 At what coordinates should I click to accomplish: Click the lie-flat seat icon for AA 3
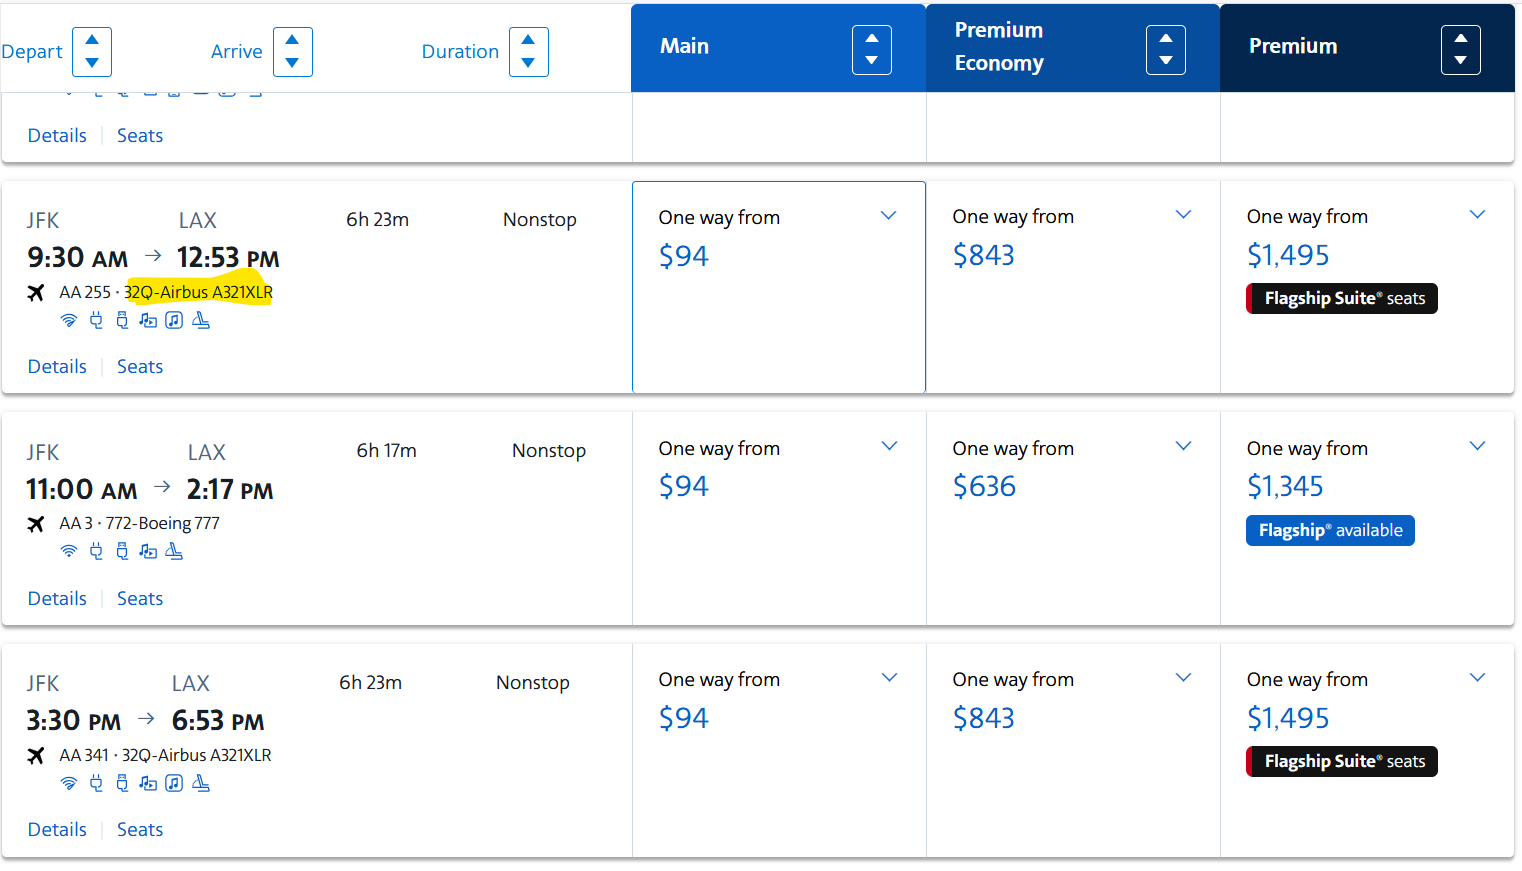(174, 551)
